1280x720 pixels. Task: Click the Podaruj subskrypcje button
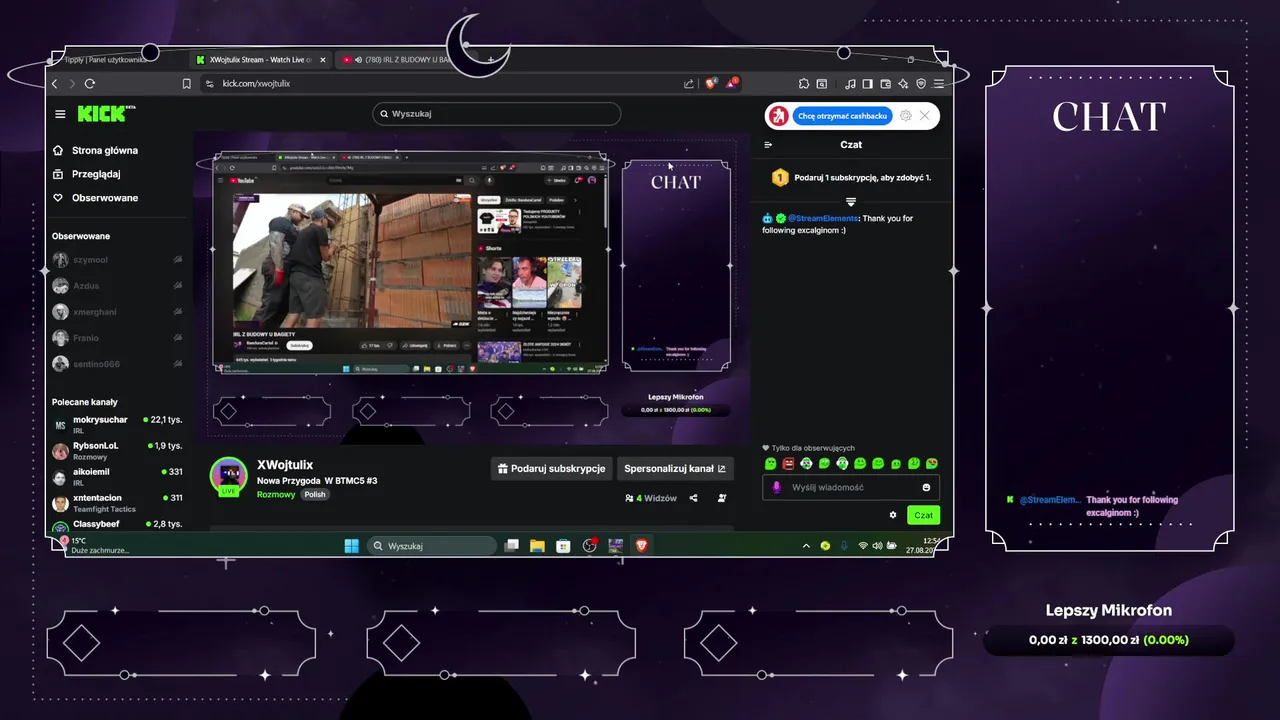[550, 468]
